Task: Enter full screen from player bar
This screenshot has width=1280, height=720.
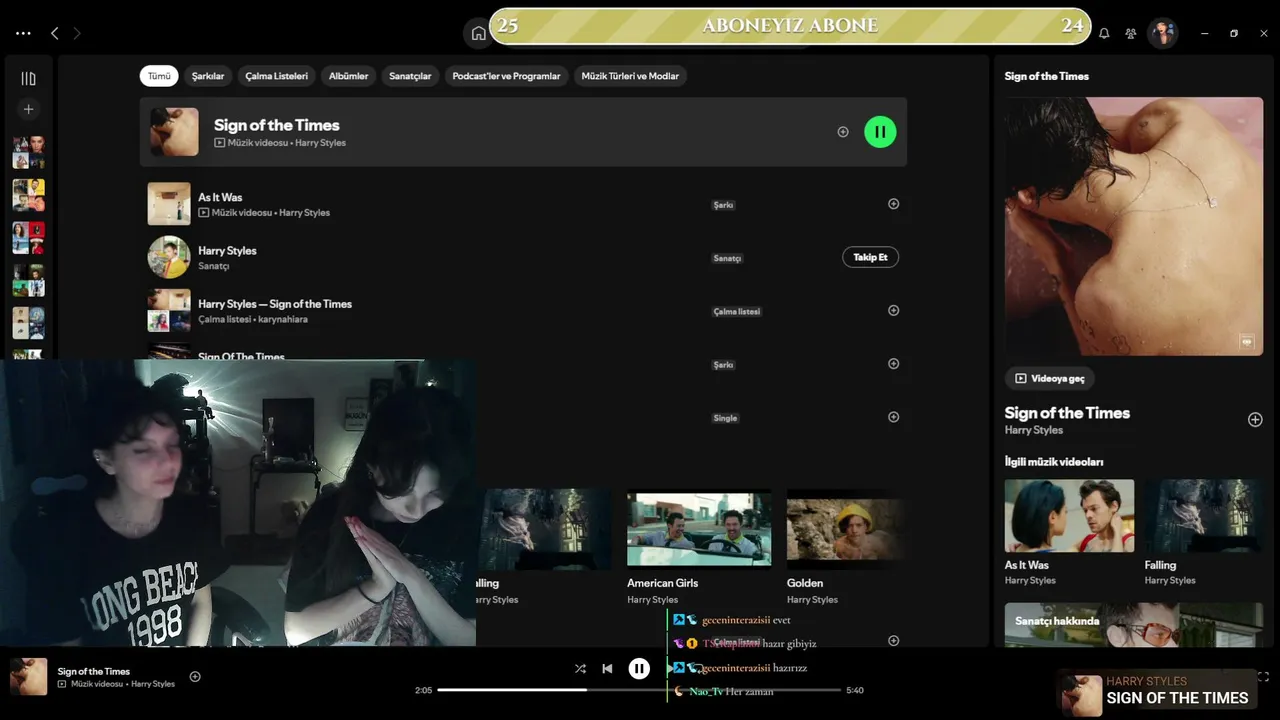Action: click(x=1263, y=677)
